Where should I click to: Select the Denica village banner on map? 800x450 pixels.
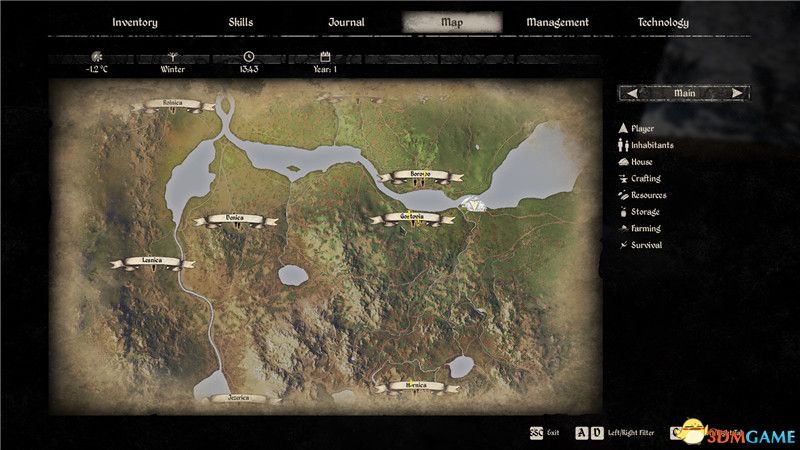pyautogui.click(x=235, y=220)
